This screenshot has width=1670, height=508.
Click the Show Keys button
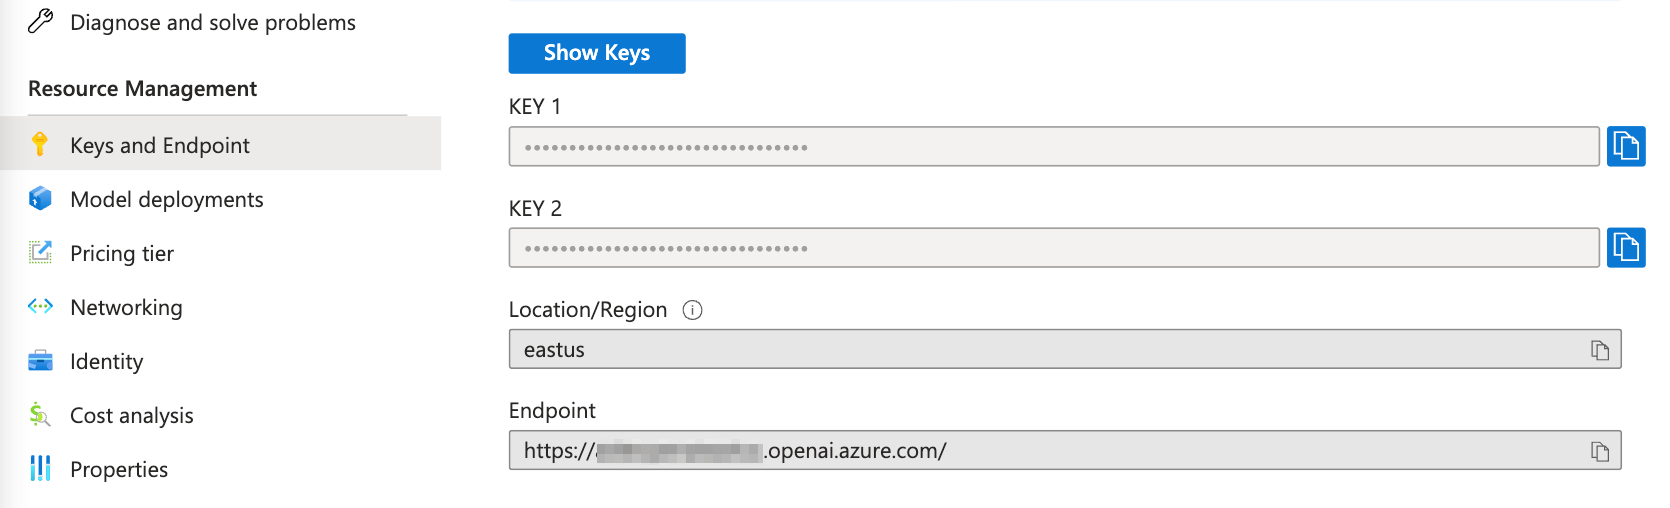[x=597, y=53]
